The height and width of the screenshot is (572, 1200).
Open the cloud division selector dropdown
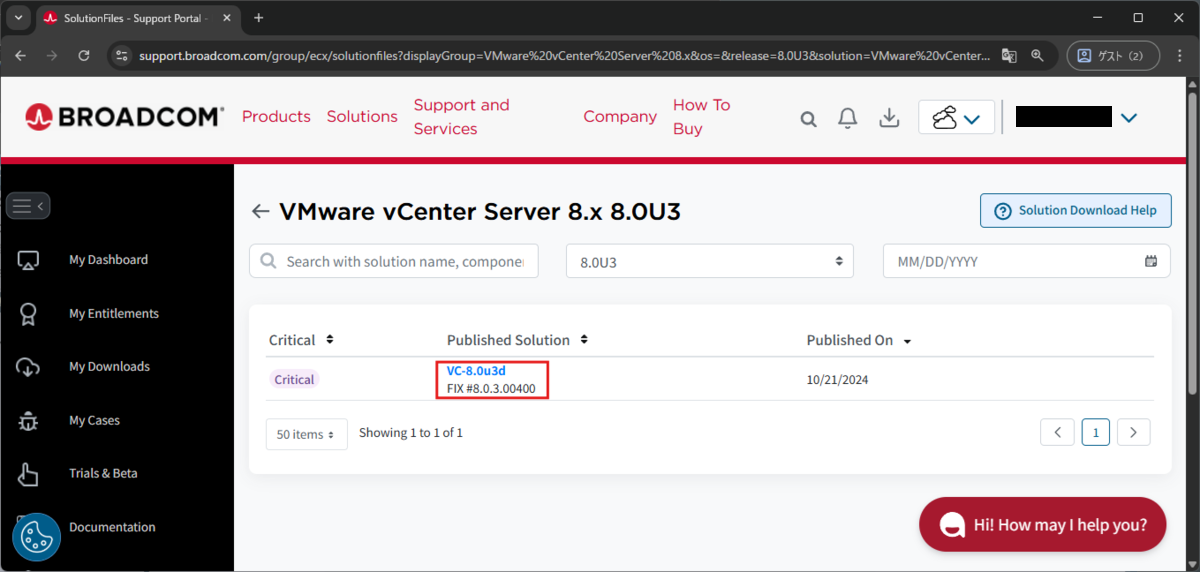click(x=956, y=118)
